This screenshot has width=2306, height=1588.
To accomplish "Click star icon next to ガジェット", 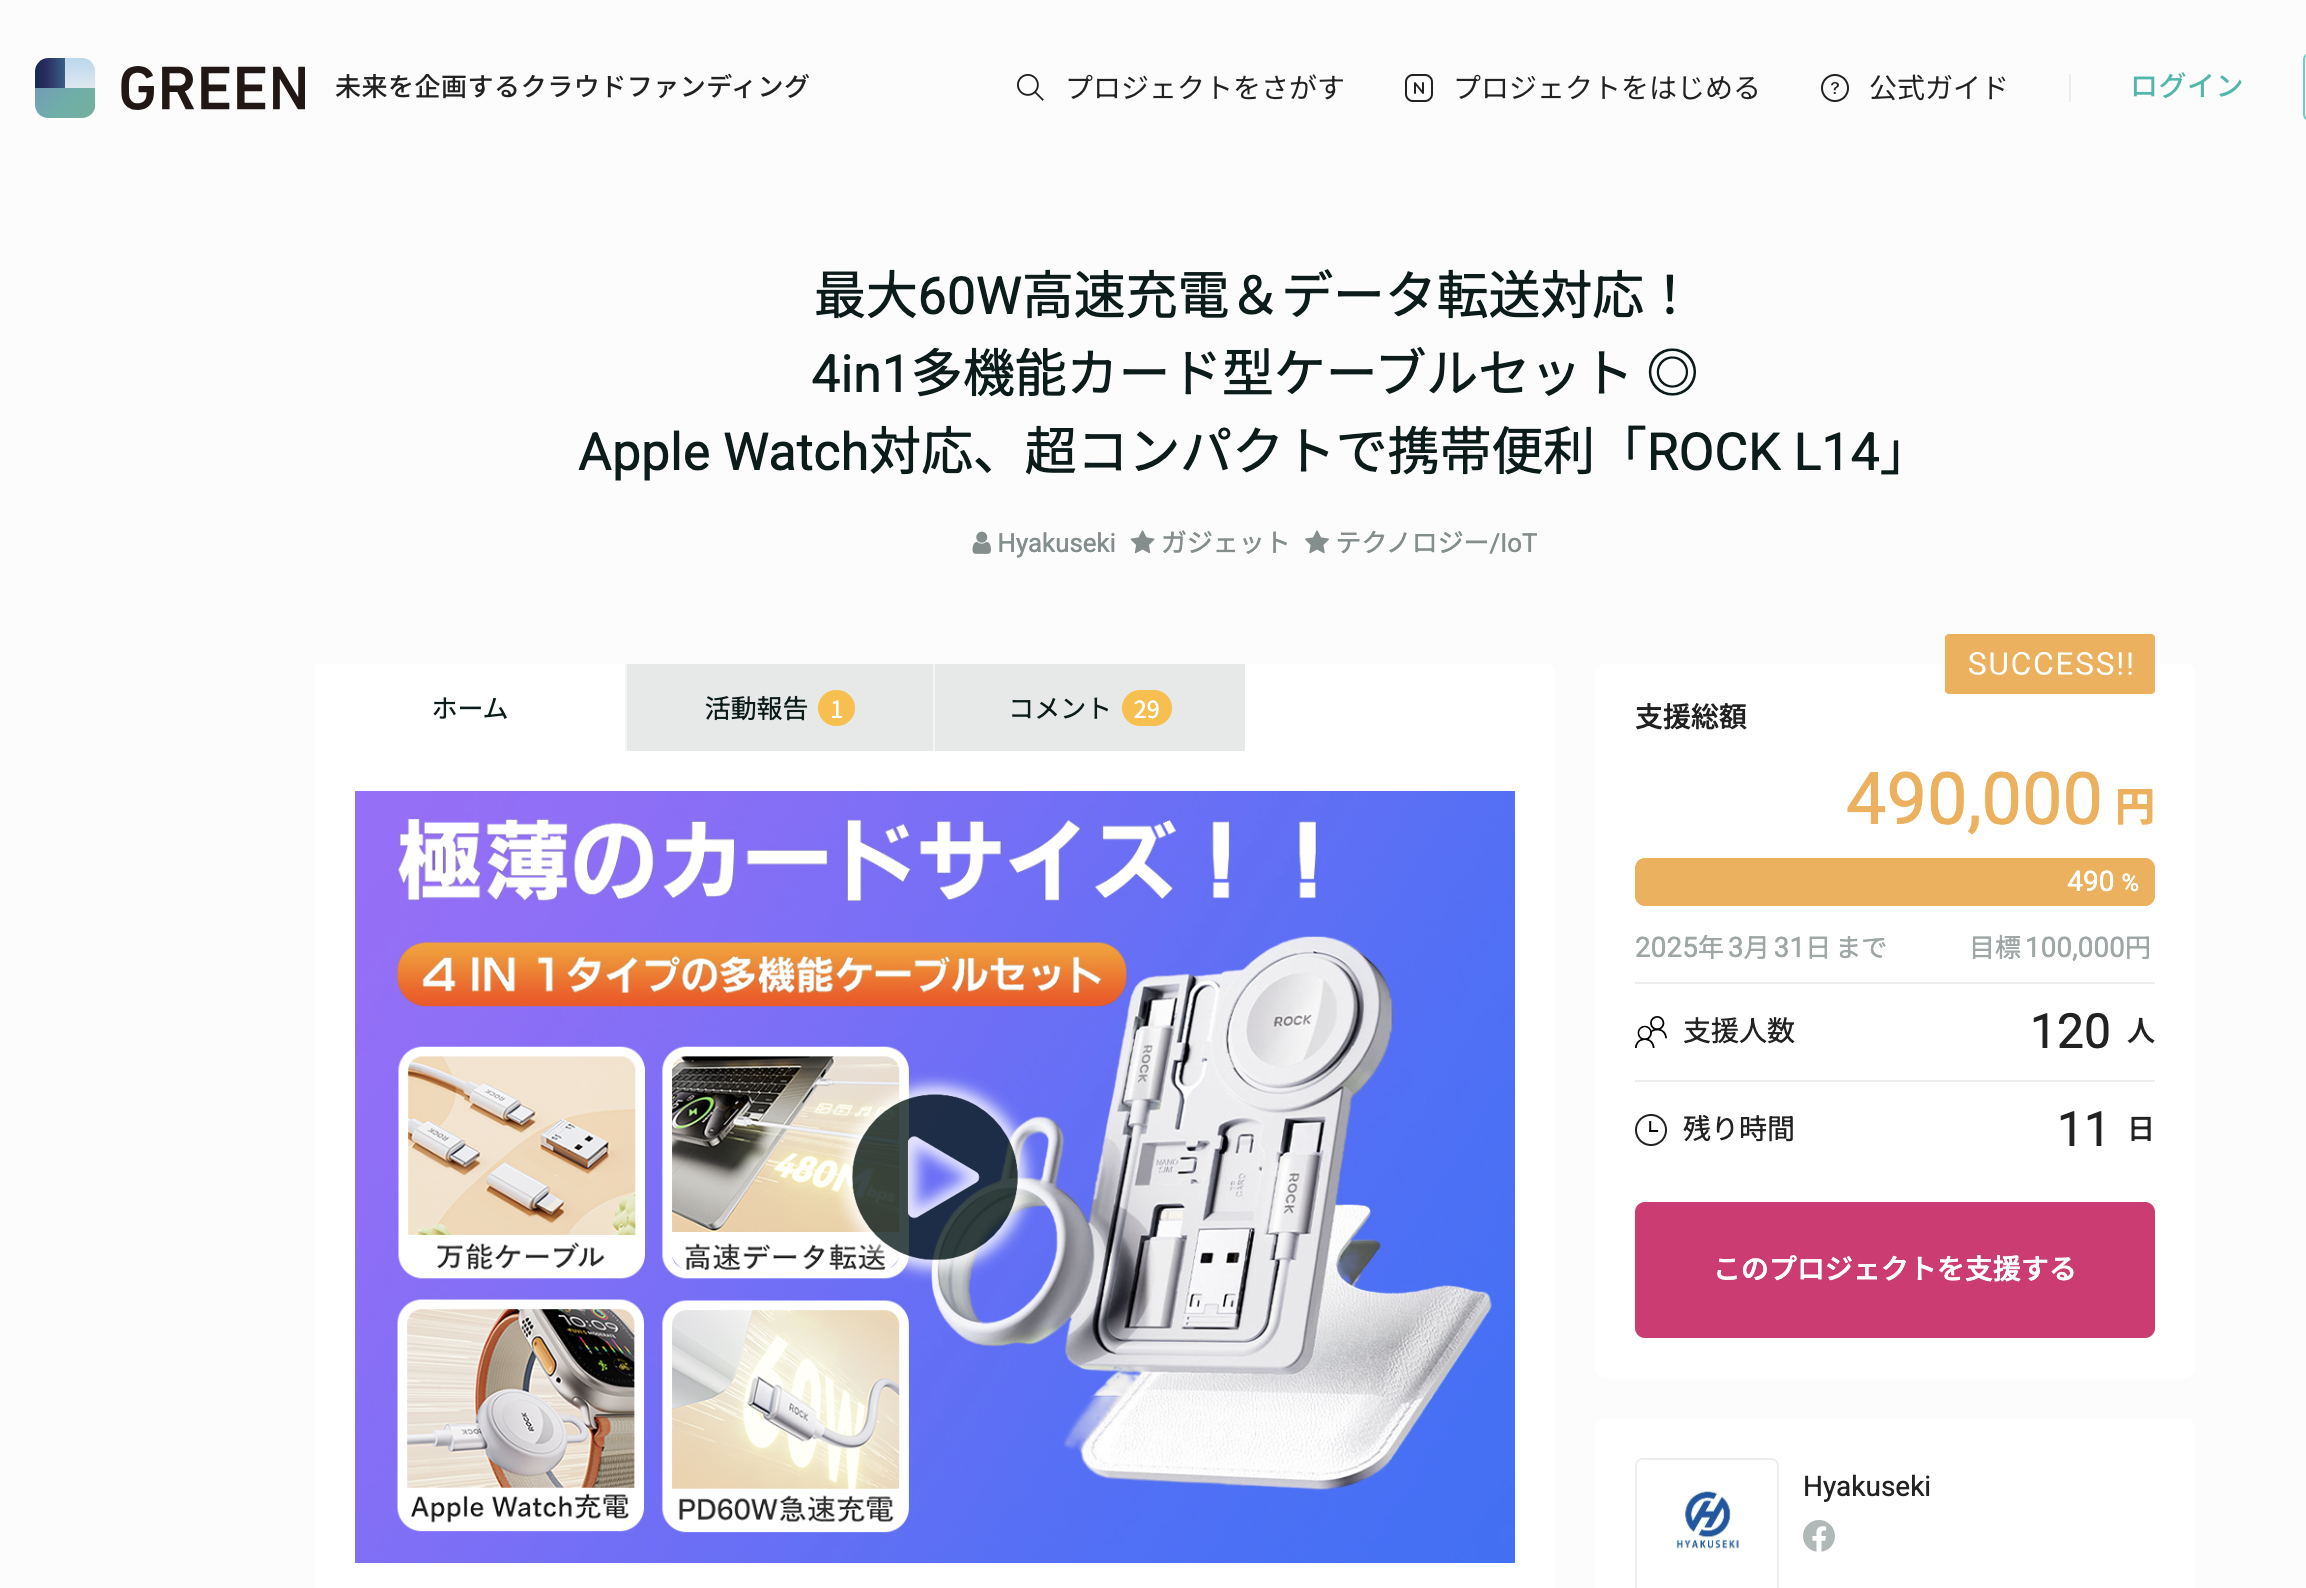I will (x=1142, y=543).
